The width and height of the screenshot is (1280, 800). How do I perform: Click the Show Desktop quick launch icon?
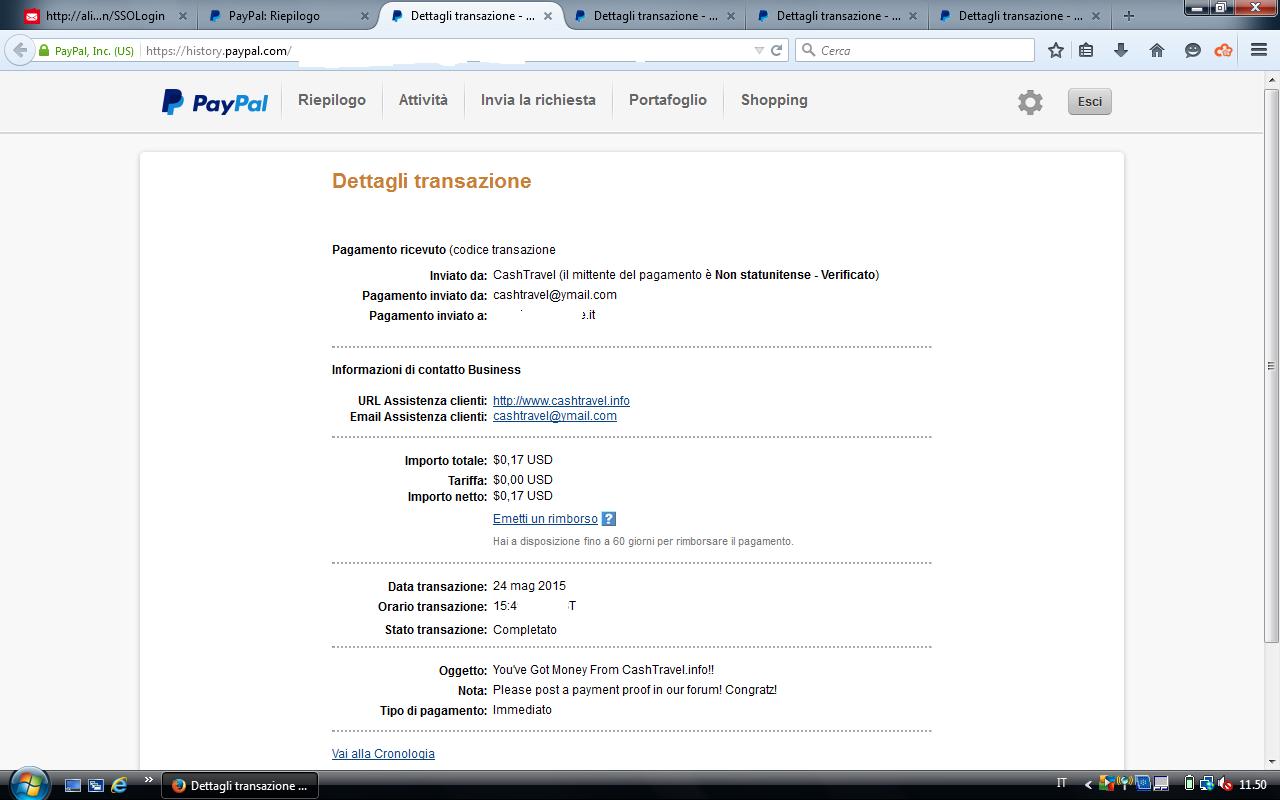73,785
